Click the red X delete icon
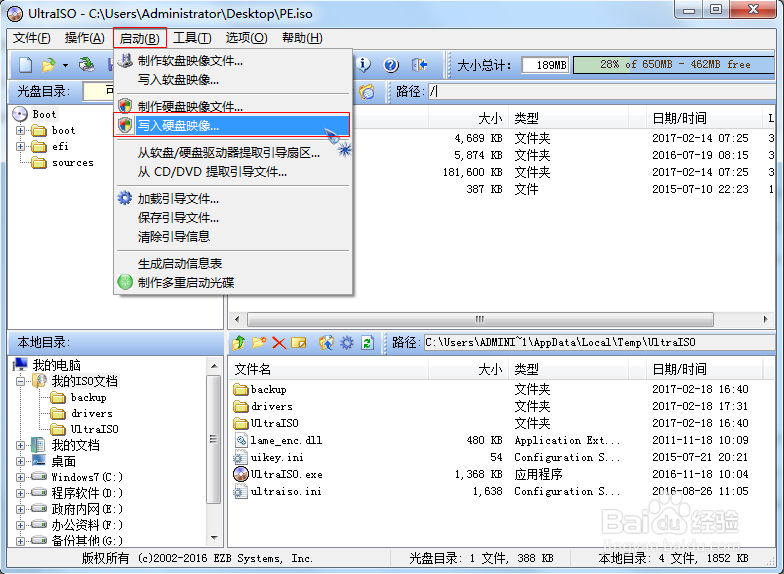The image size is (784, 574). (279, 342)
